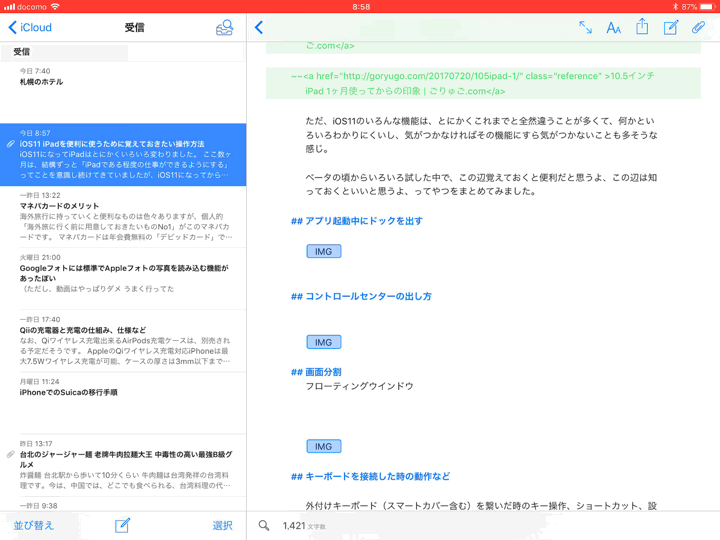This screenshot has height=540, width=720.
Task: Tap the 選択 select button
Action: pyautogui.click(x=222, y=525)
